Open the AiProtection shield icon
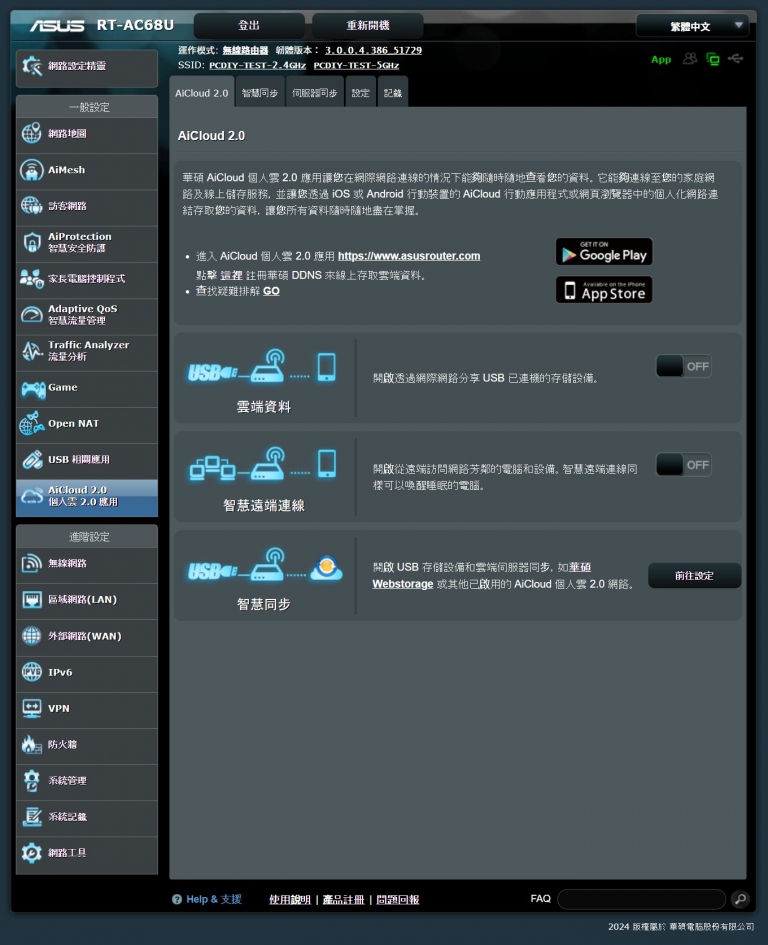This screenshot has height=945, width=768. [x=32, y=242]
